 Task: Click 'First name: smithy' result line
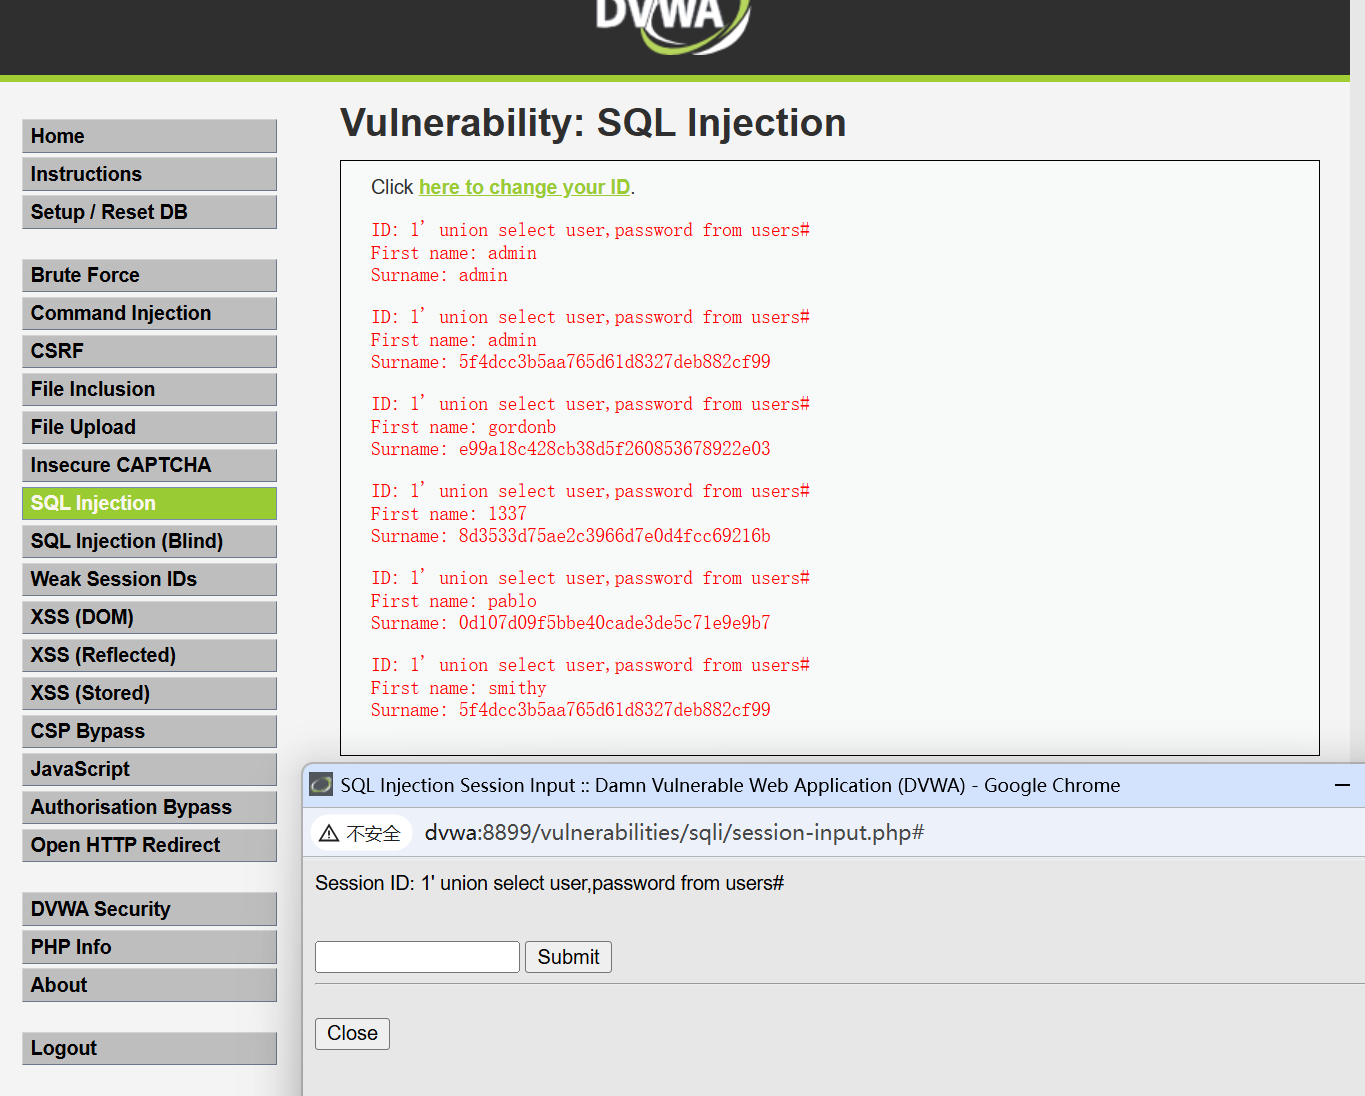(459, 688)
